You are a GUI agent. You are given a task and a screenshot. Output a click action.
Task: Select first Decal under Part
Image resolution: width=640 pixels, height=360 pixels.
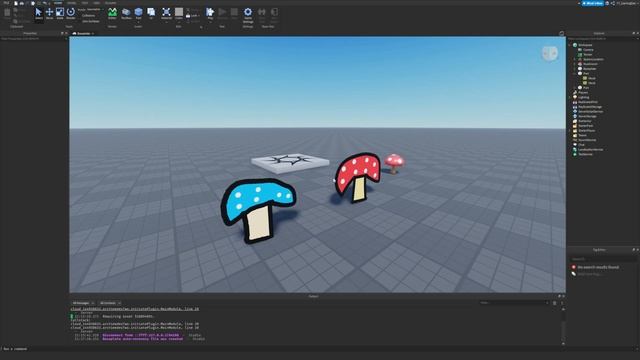tap(592, 78)
